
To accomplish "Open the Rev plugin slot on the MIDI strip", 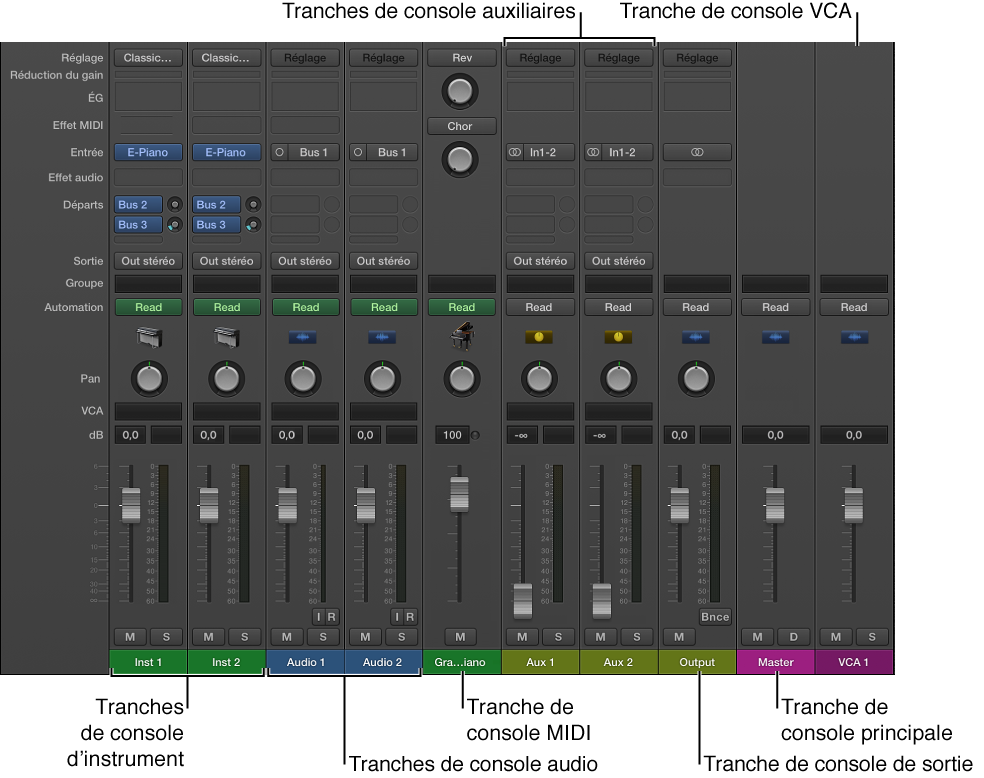I will [461, 57].
